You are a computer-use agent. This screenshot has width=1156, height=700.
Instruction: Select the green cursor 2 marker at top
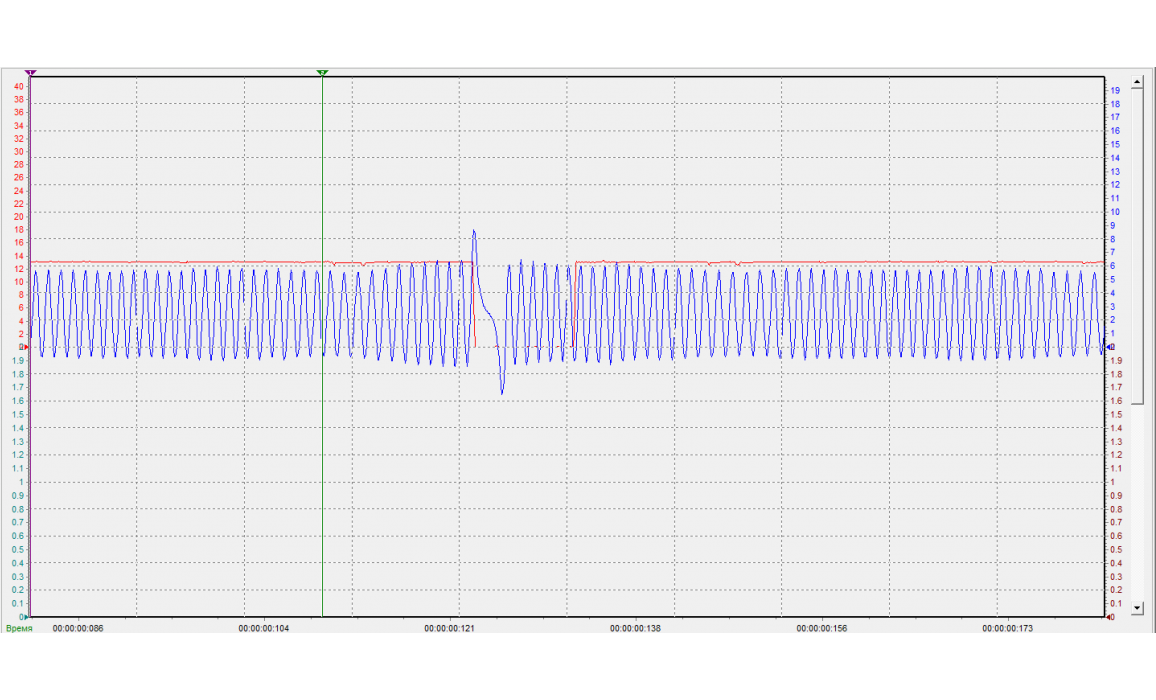pos(322,73)
